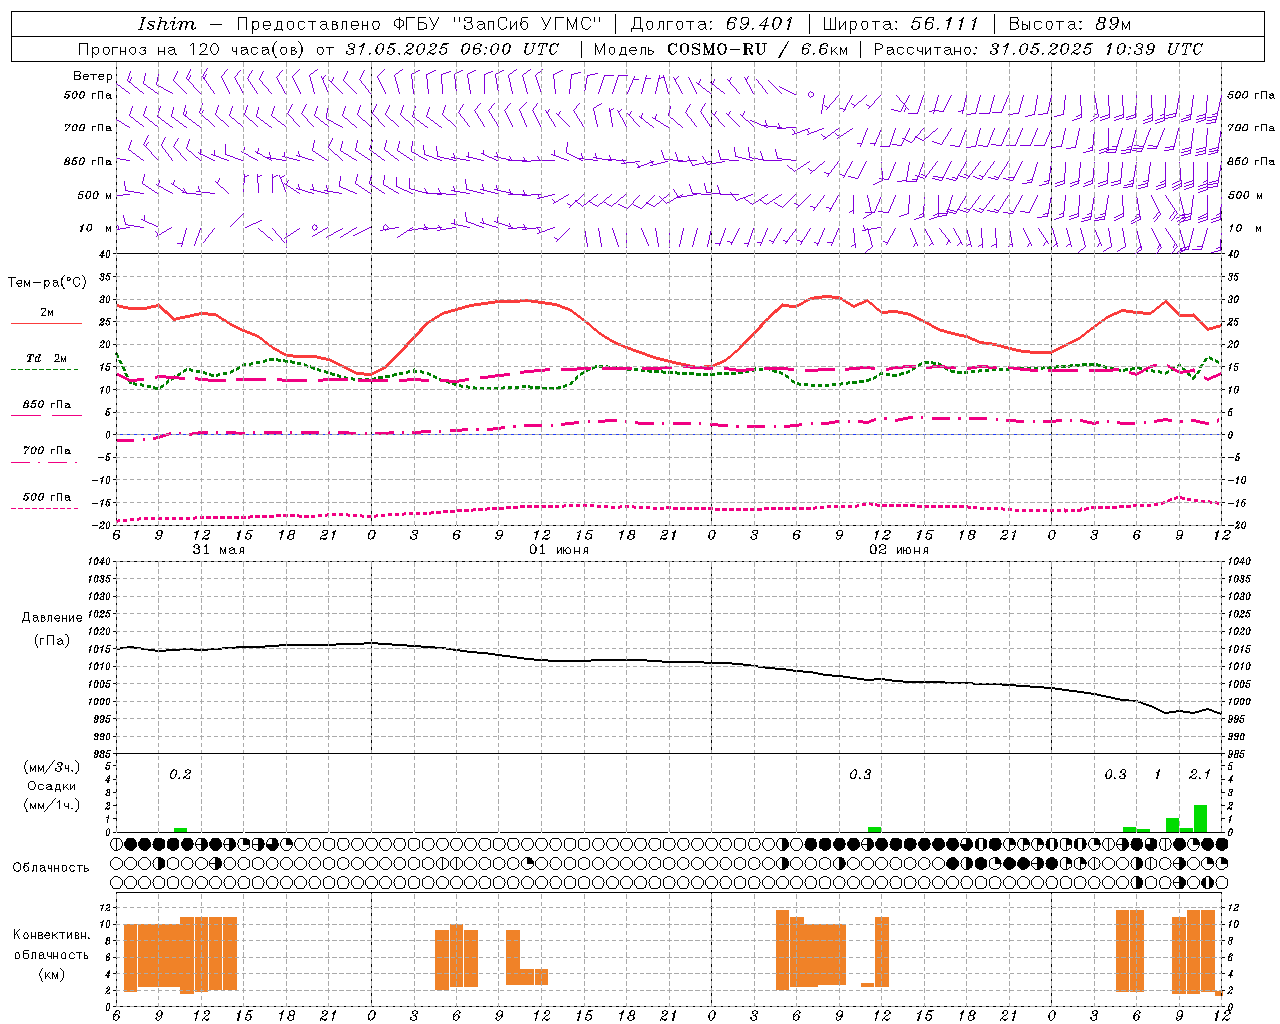
Task: Click the 'Осадки' precipitation label
Action: tap(52, 786)
